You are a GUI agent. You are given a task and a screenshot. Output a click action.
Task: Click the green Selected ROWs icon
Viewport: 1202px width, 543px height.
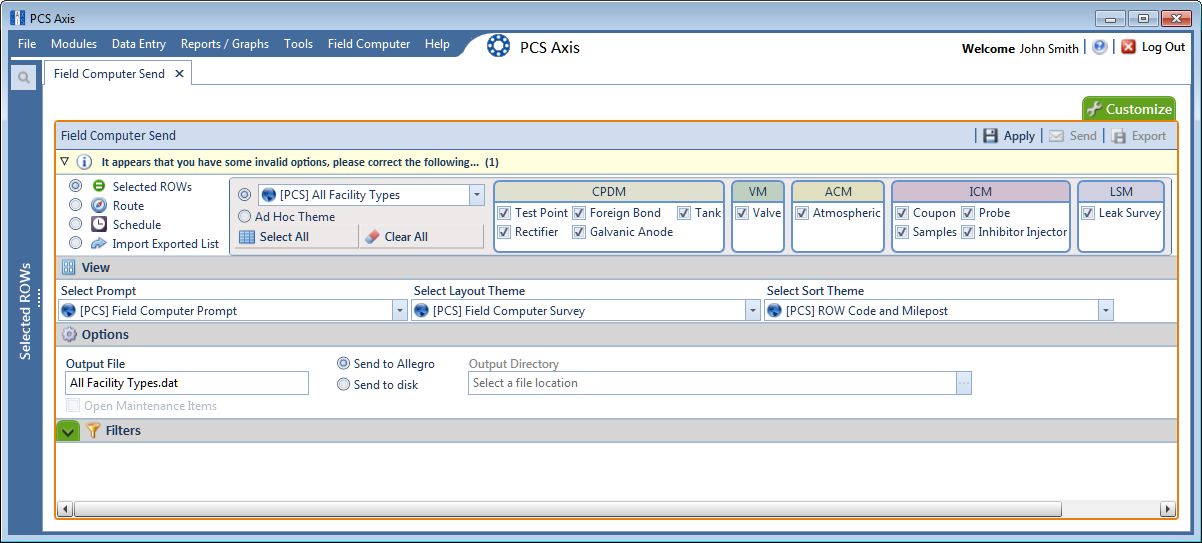point(99,186)
